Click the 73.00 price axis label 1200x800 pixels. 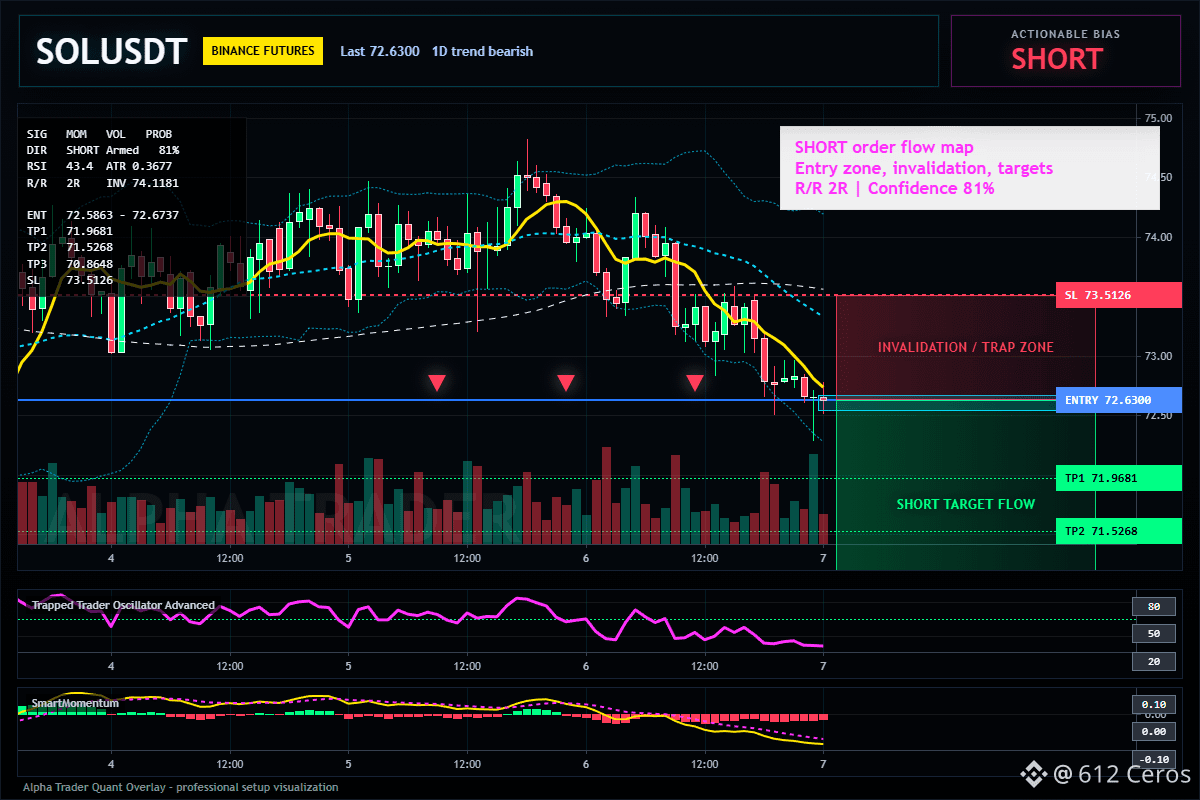click(1158, 356)
